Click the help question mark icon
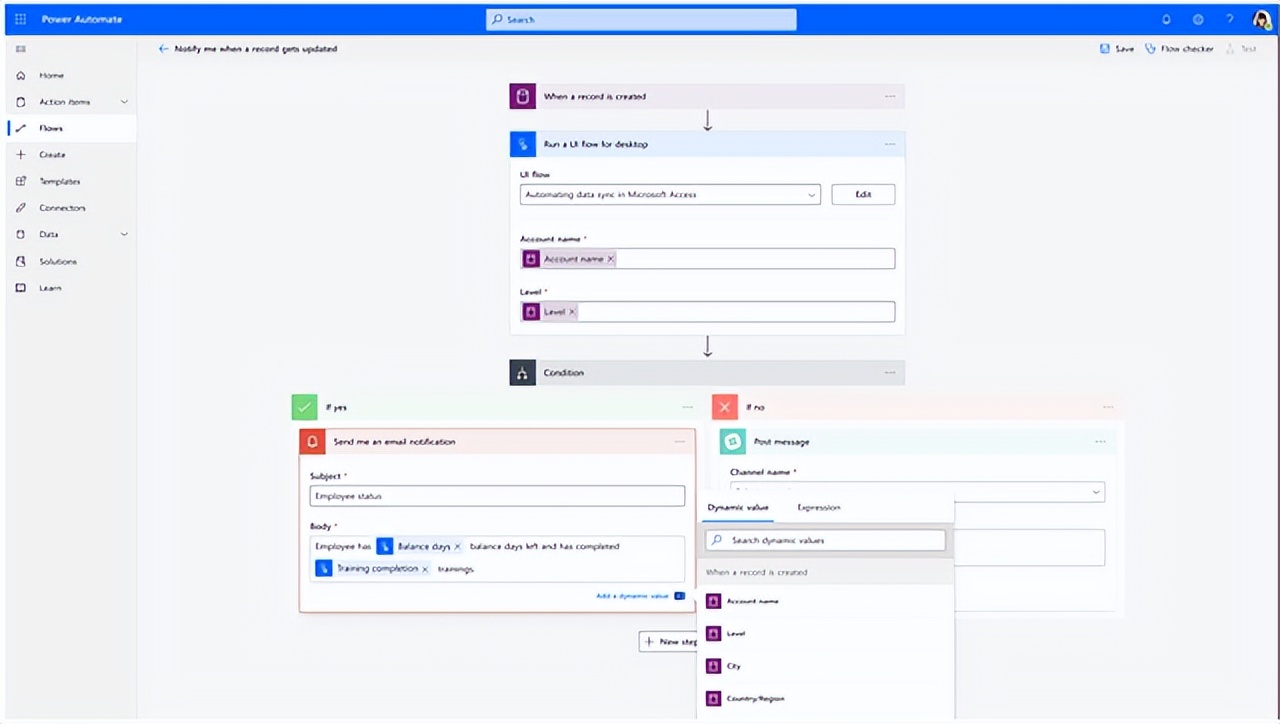The height and width of the screenshot is (724, 1280). [1230, 19]
